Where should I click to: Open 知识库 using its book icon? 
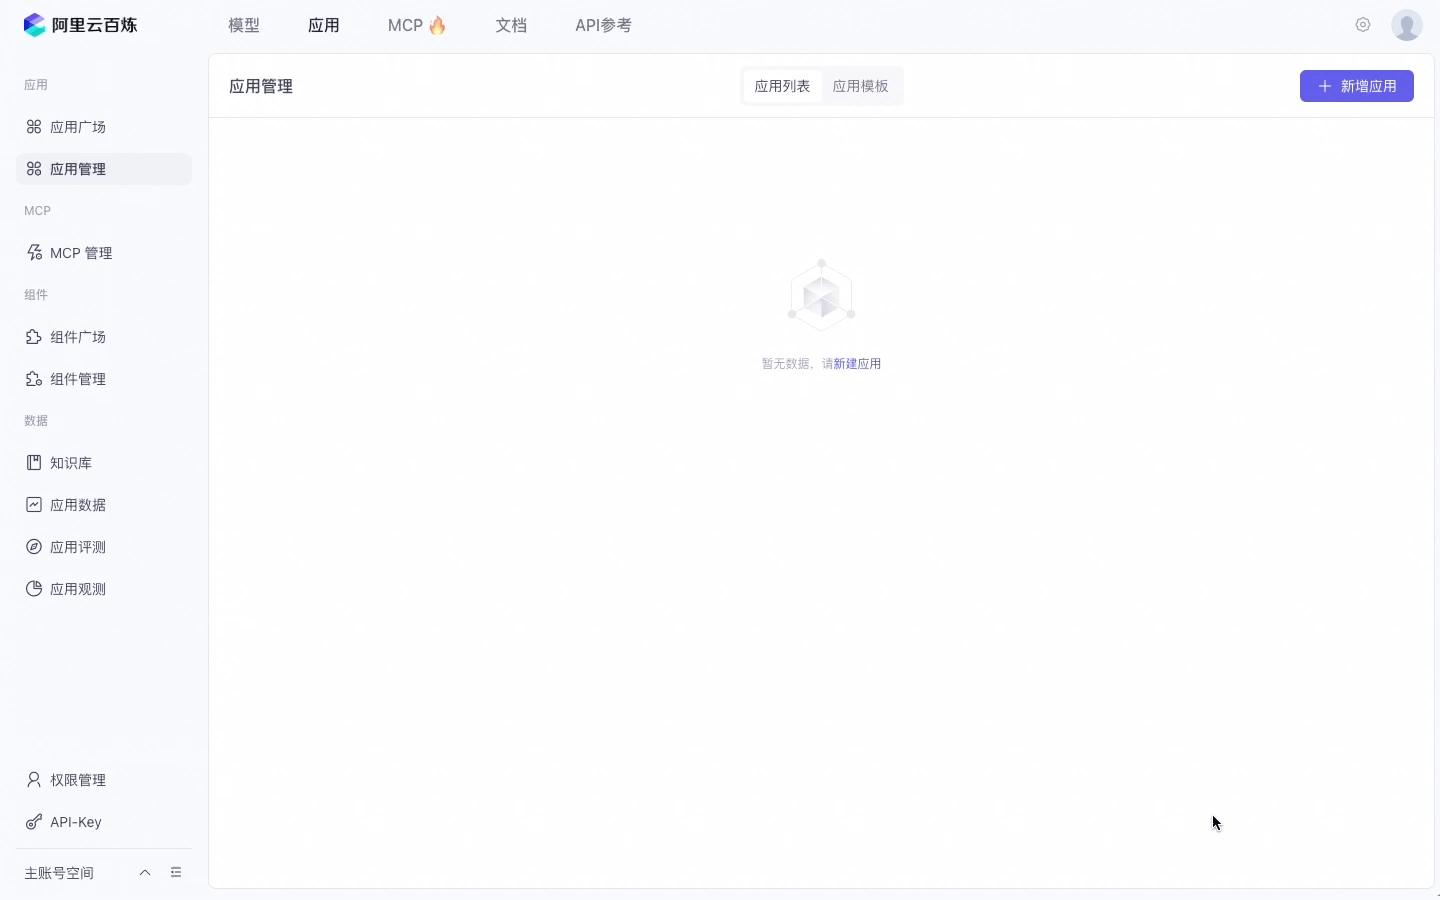pyautogui.click(x=34, y=463)
